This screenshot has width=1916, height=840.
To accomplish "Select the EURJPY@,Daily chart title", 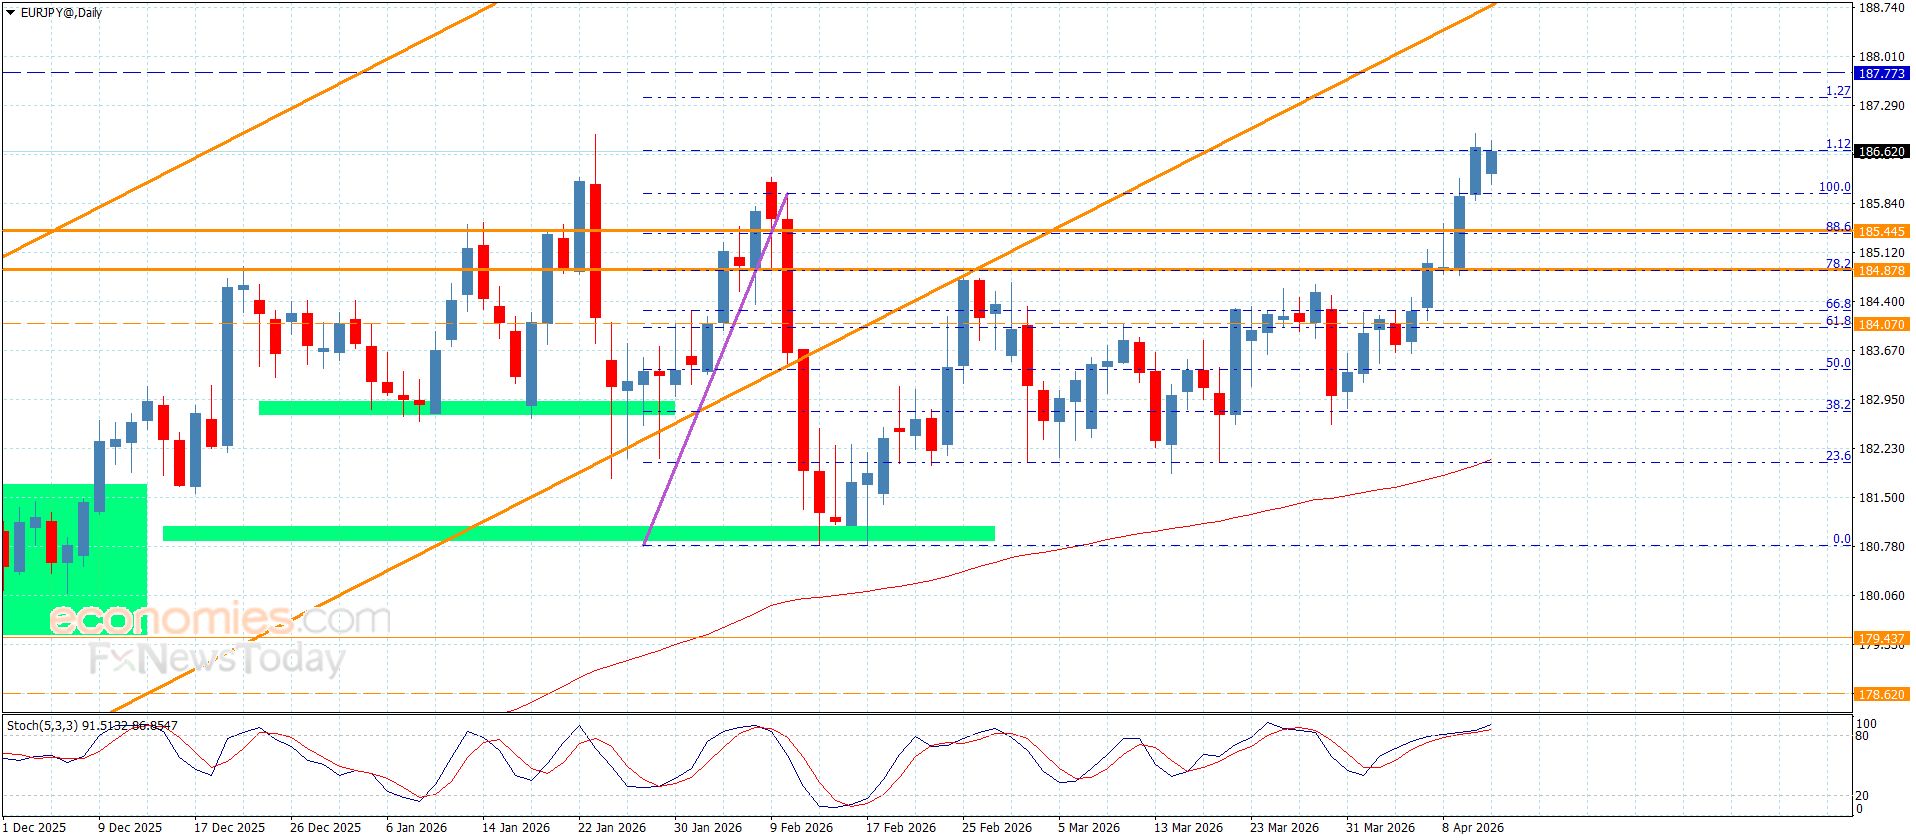I will (61, 13).
